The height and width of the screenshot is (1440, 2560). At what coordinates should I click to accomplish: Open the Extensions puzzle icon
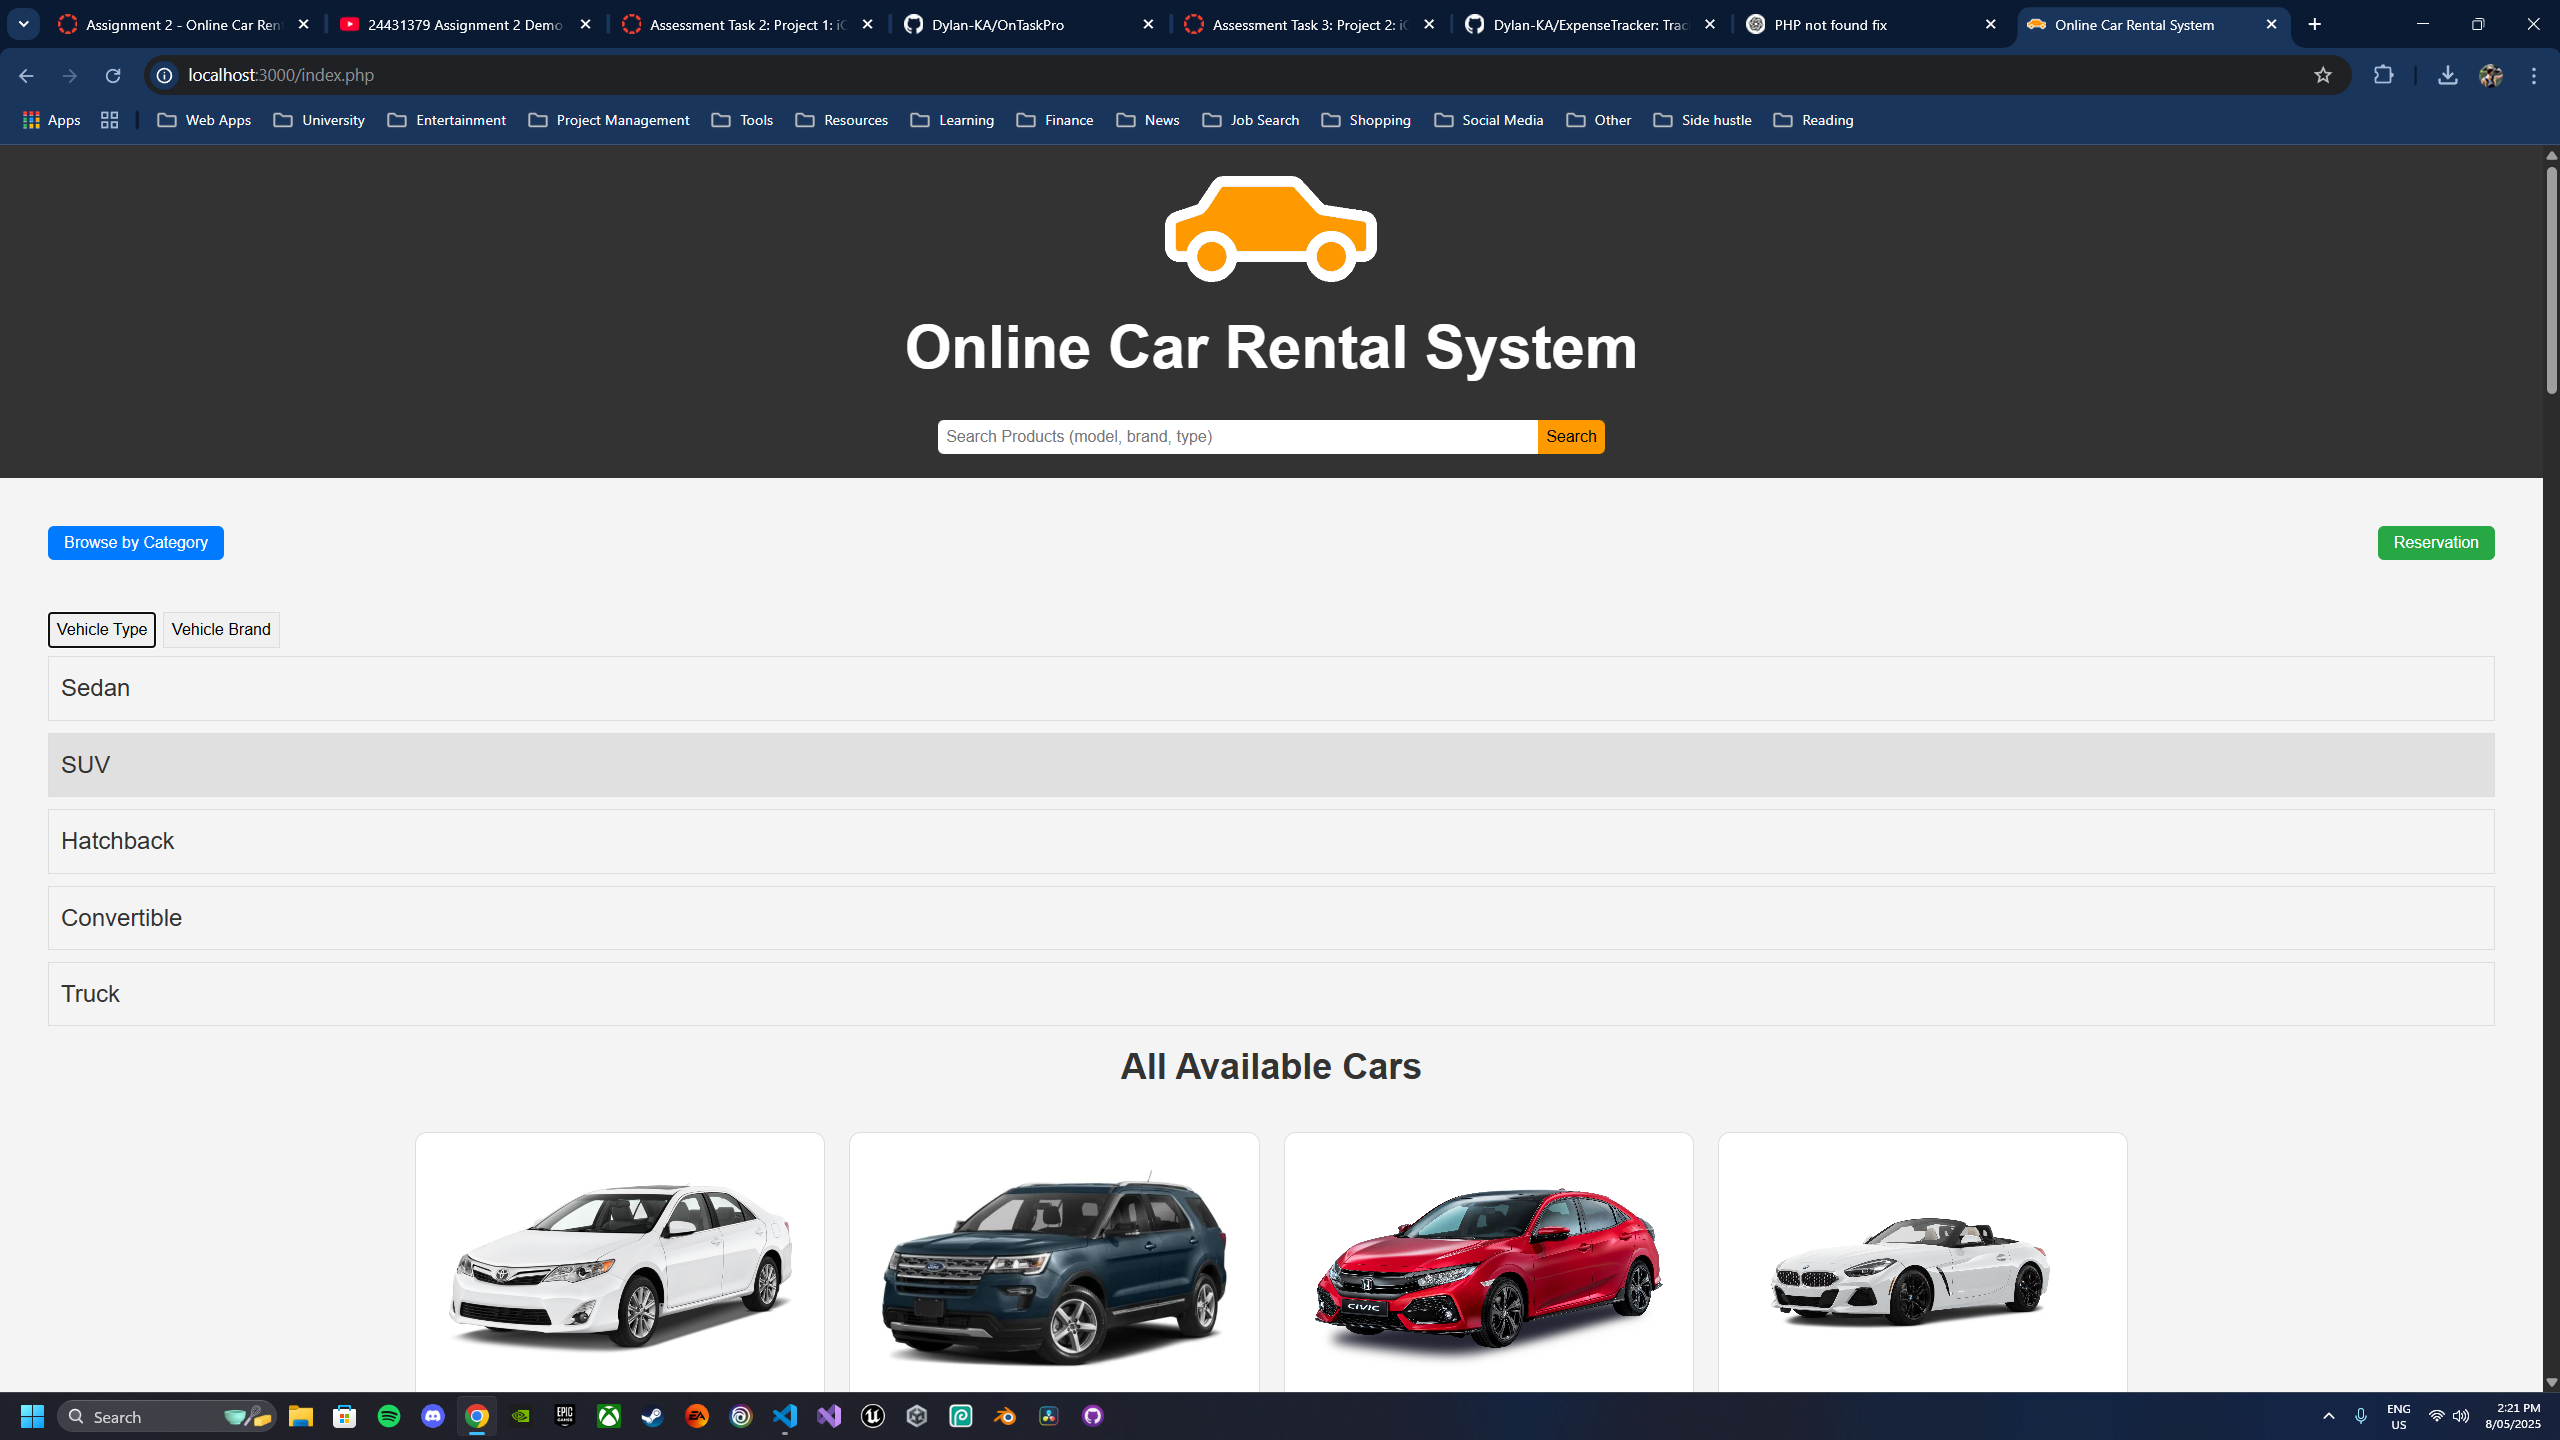[x=2384, y=75]
